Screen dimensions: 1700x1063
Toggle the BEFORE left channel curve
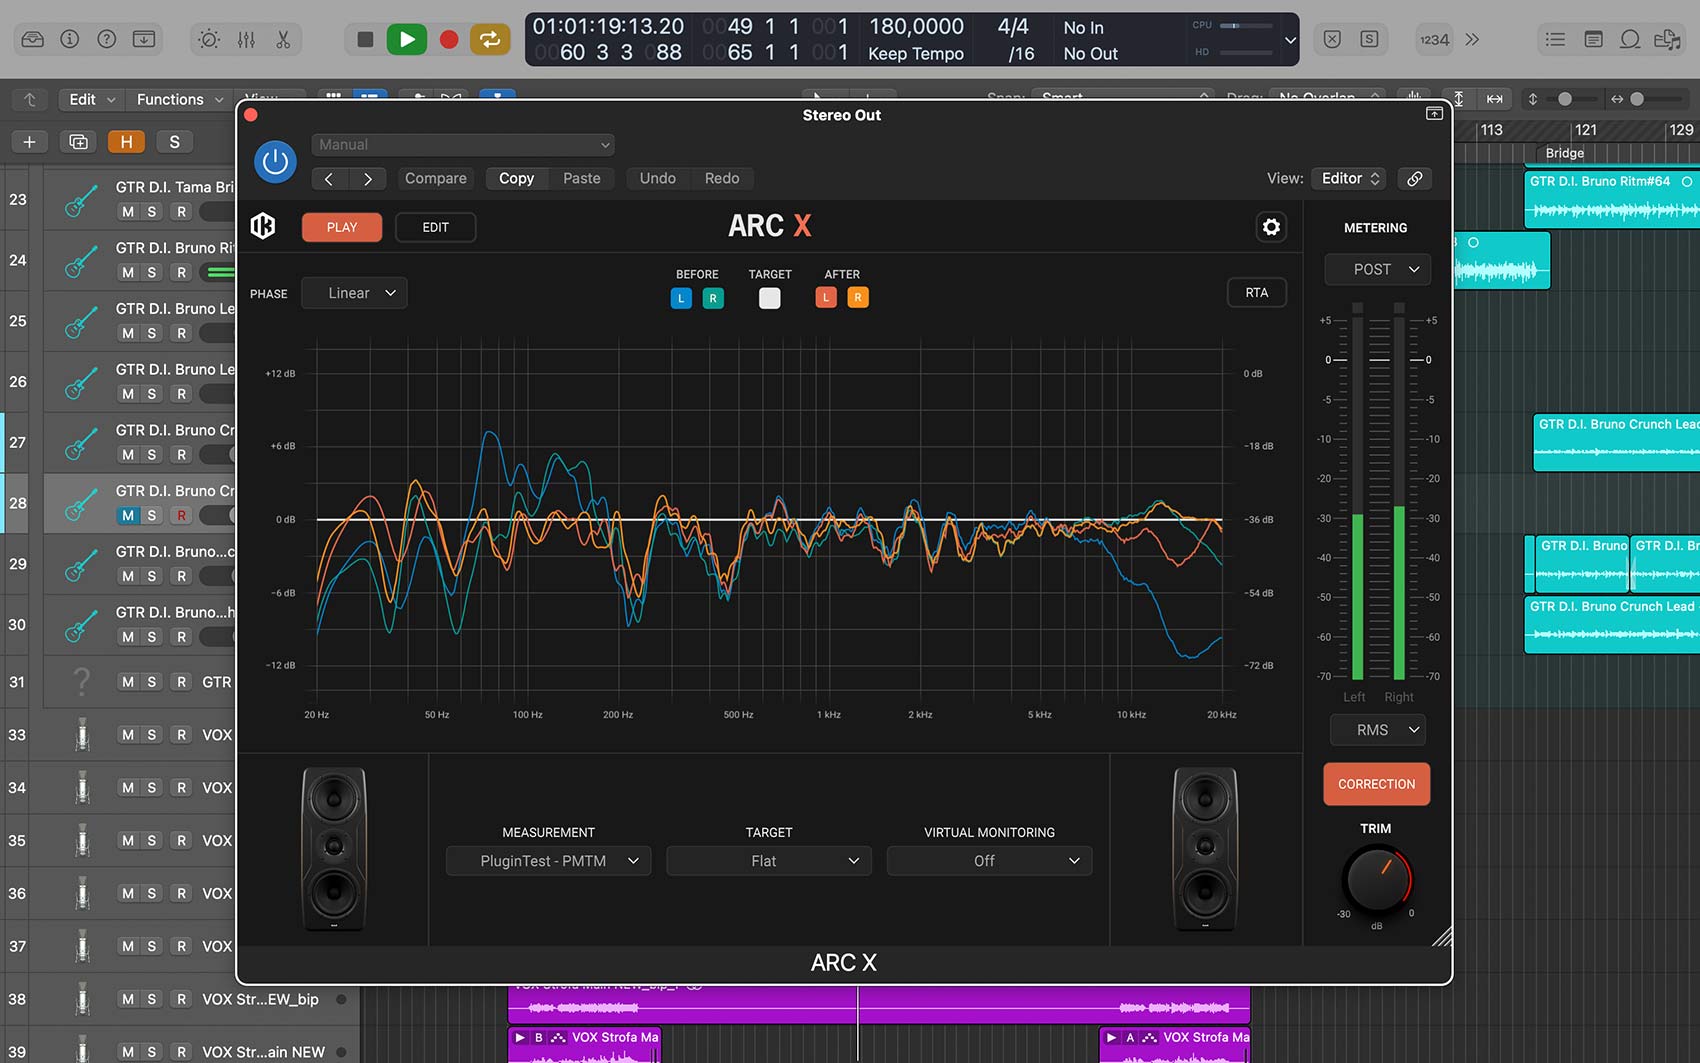coord(681,297)
